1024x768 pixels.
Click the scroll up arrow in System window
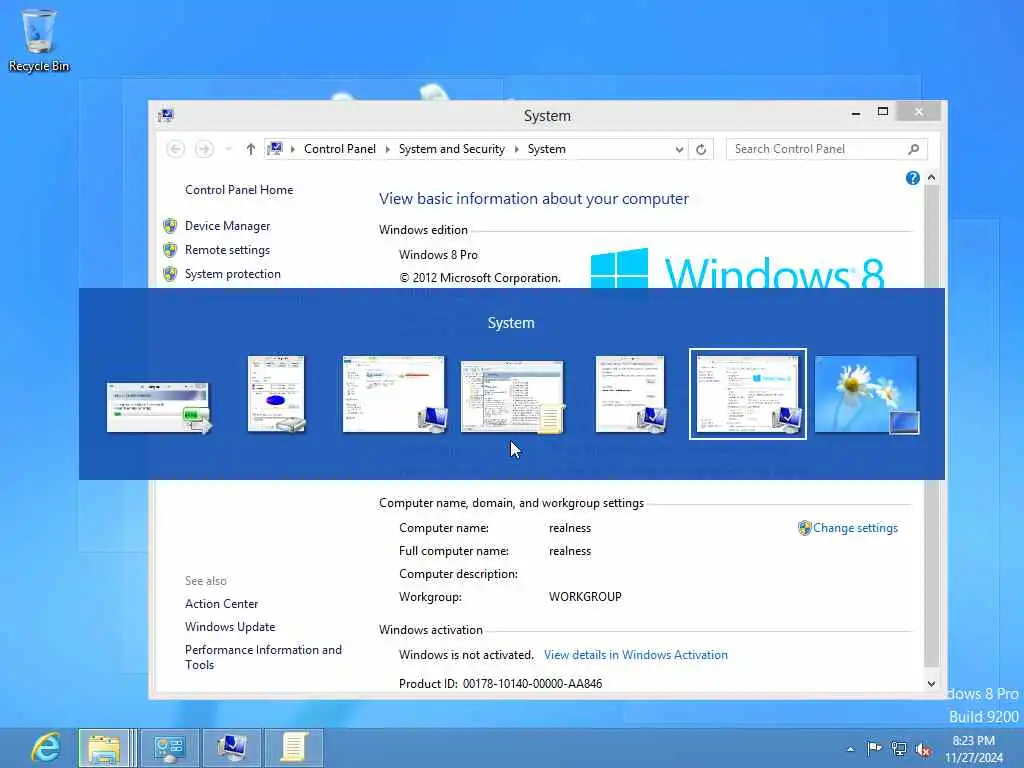[x=931, y=178]
